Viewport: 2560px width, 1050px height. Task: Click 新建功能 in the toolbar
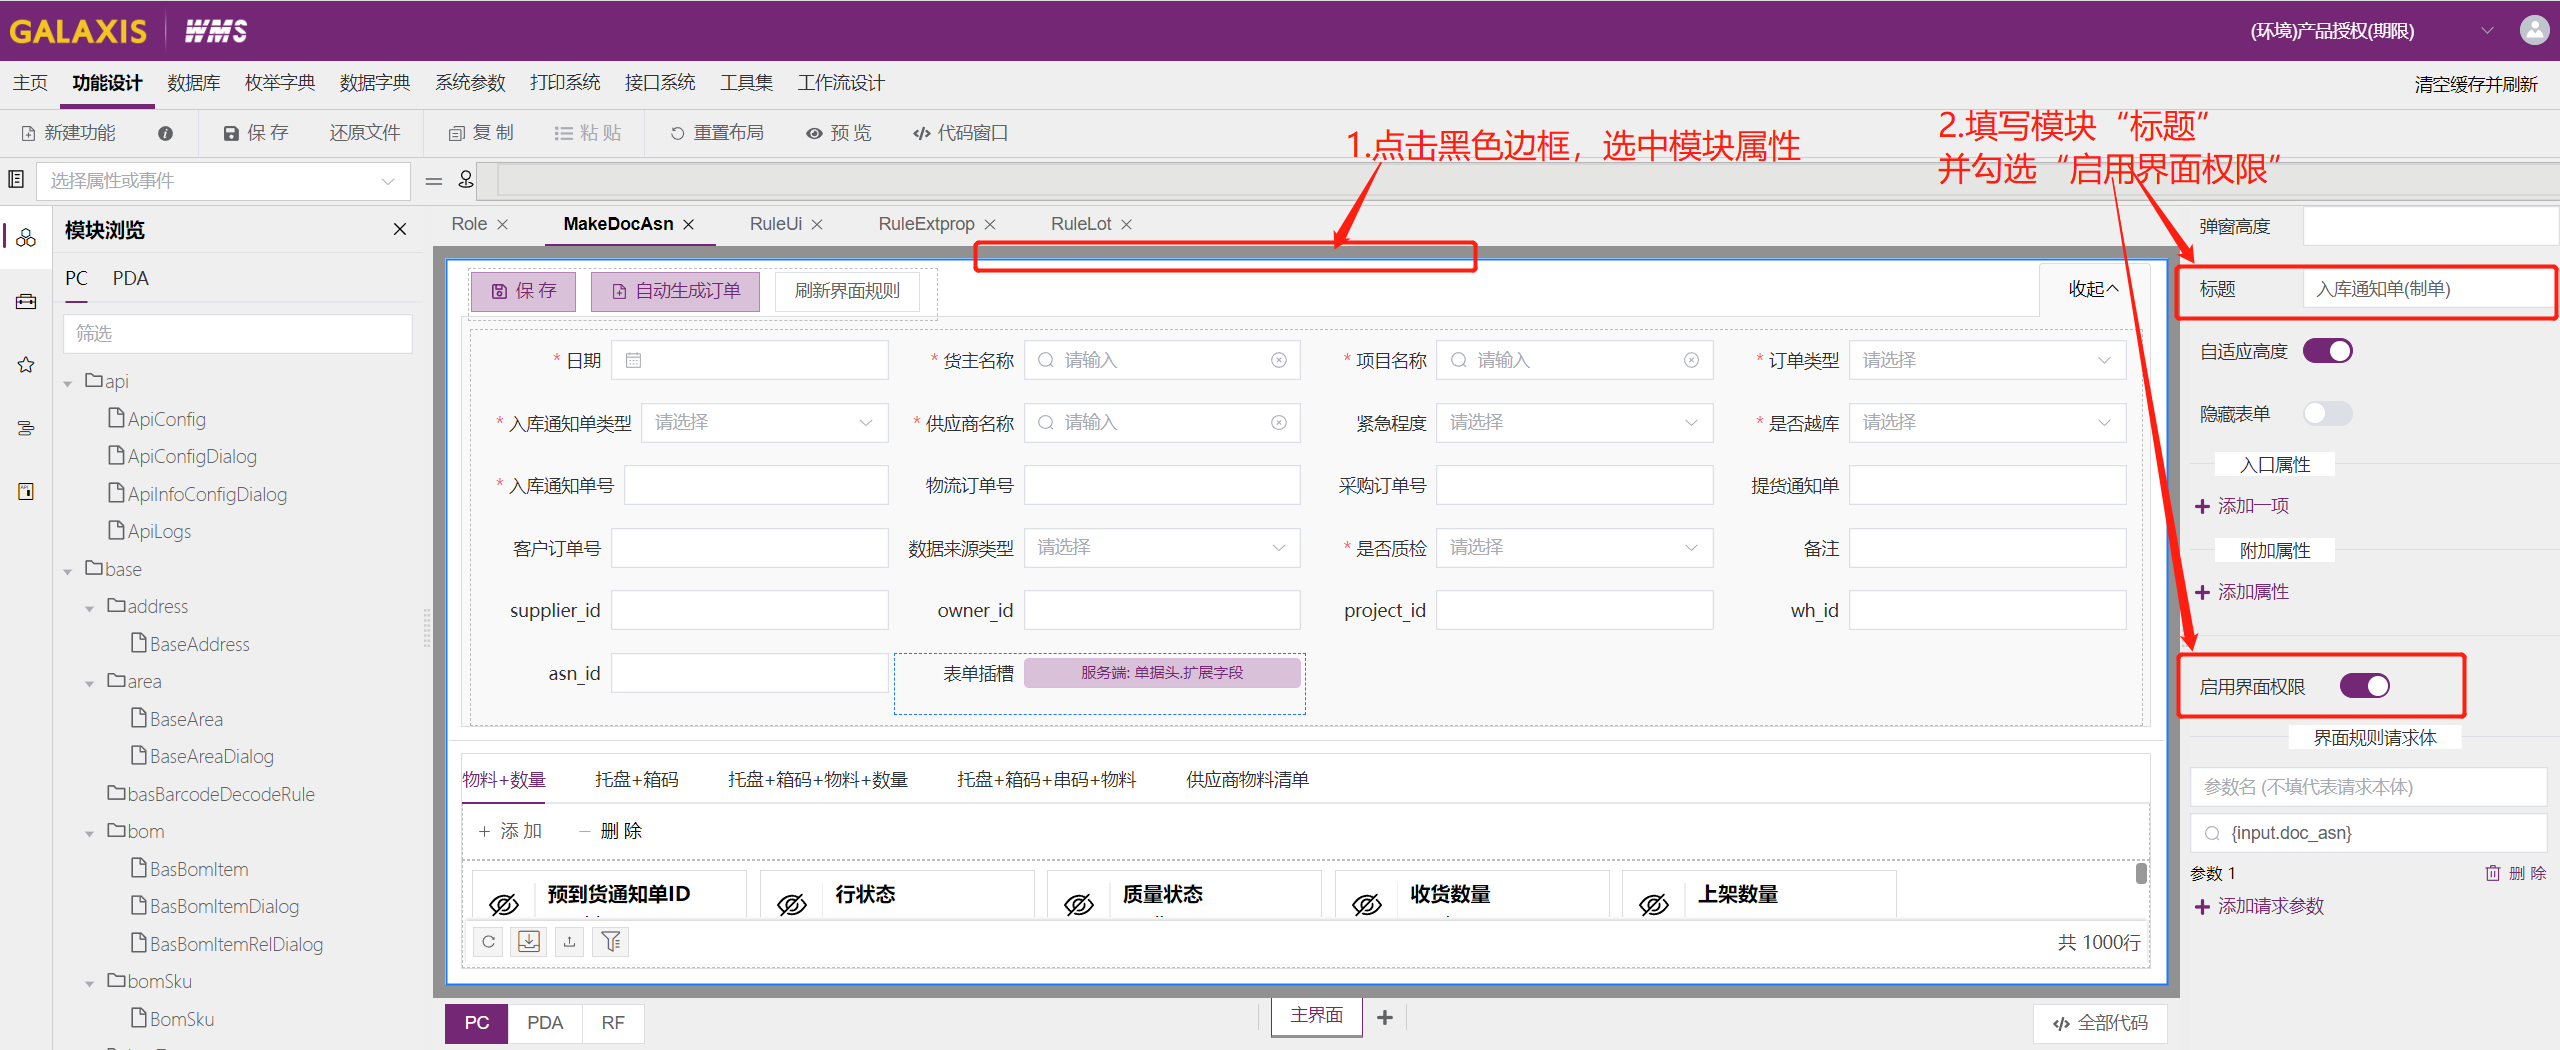[68, 133]
